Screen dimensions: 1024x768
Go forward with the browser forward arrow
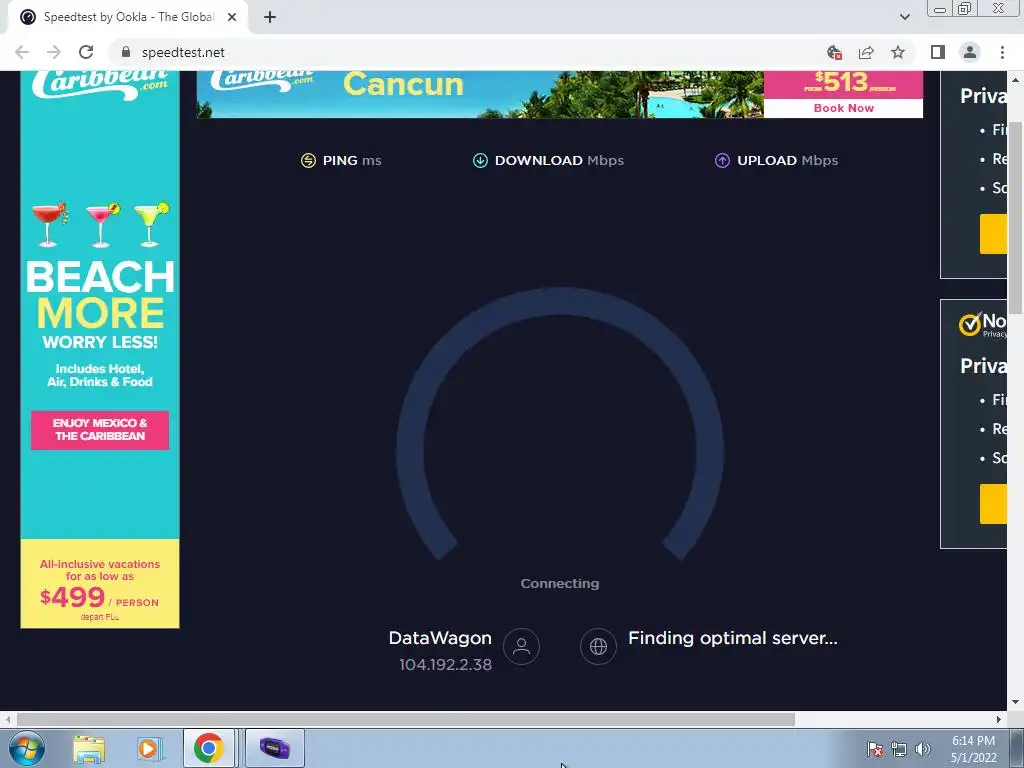(54, 52)
